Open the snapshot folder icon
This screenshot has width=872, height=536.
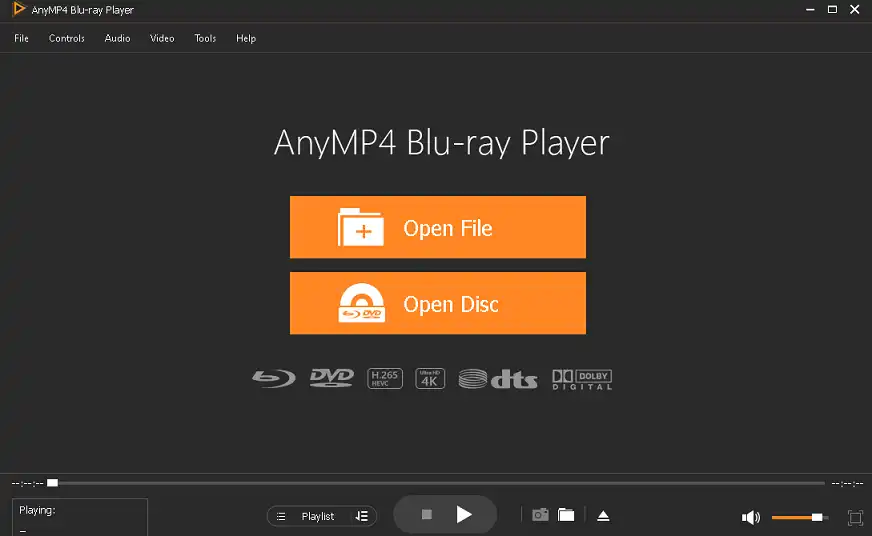566,515
